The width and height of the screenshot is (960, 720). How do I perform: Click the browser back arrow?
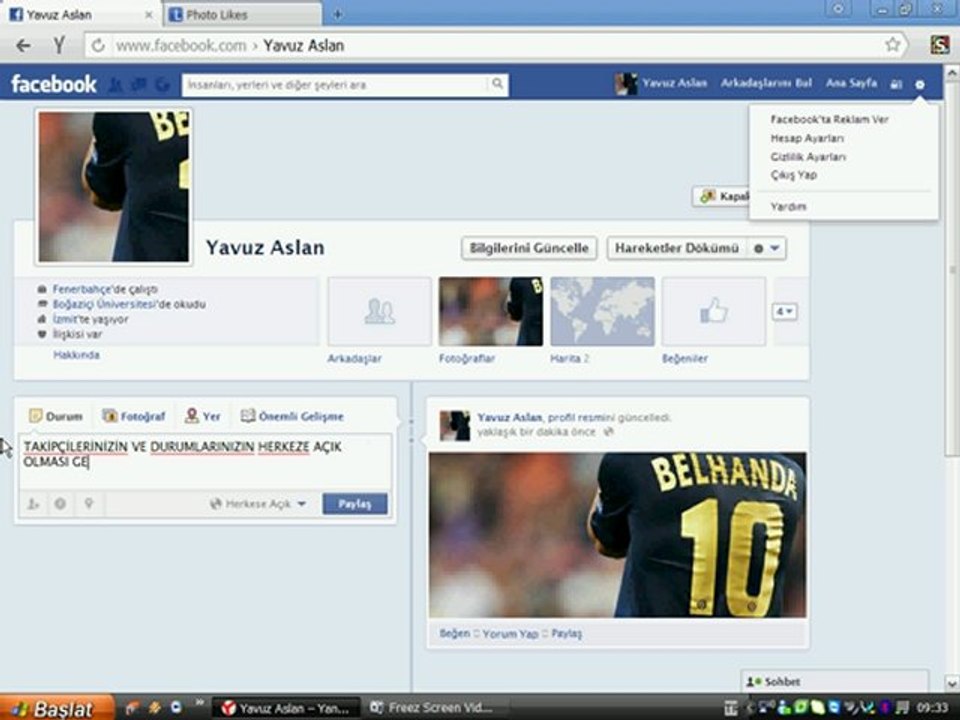[x=23, y=45]
